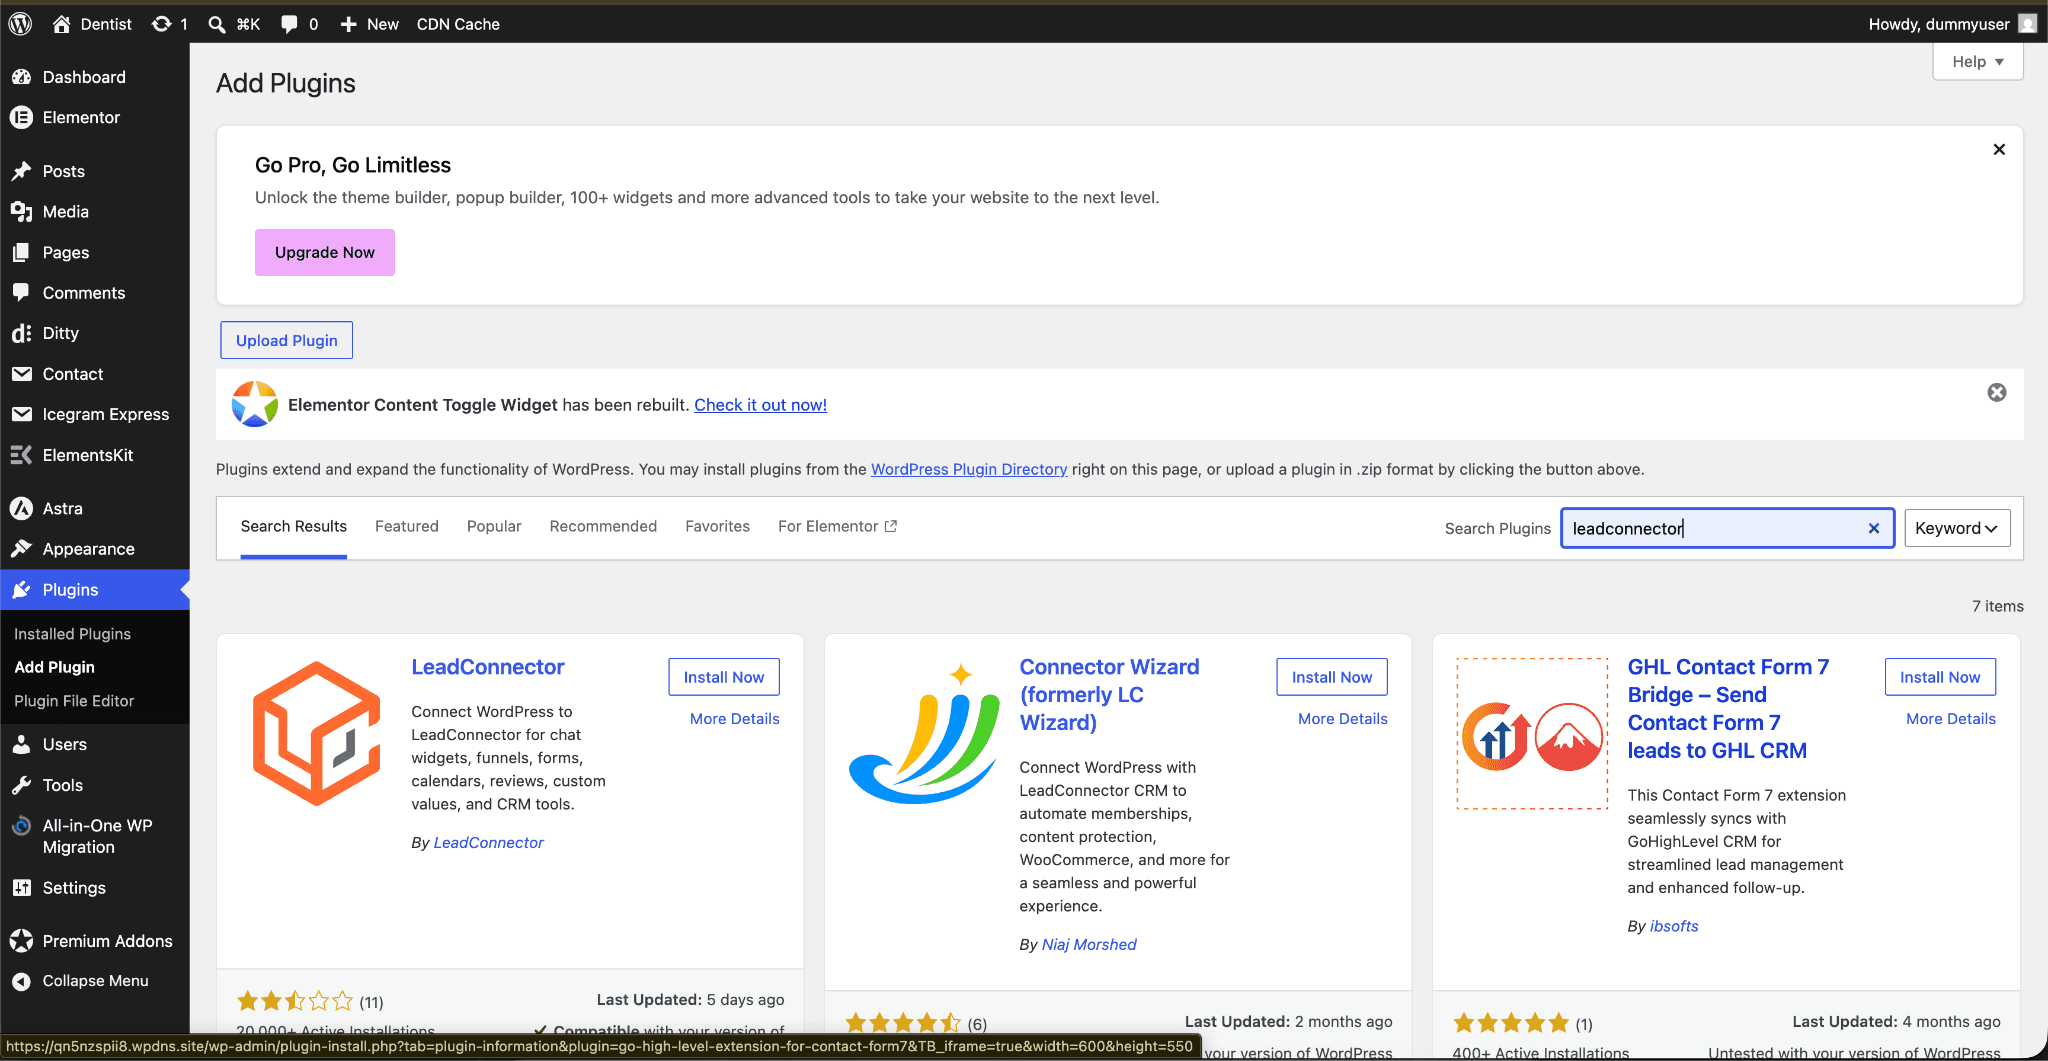The image size is (2048, 1061).
Task: Open the Premium Addons icon
Action: click(x=21, y=941)
